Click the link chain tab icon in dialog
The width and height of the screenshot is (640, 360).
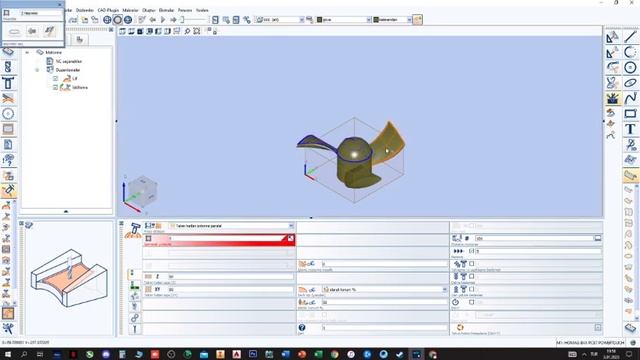(x=135, y=318)
